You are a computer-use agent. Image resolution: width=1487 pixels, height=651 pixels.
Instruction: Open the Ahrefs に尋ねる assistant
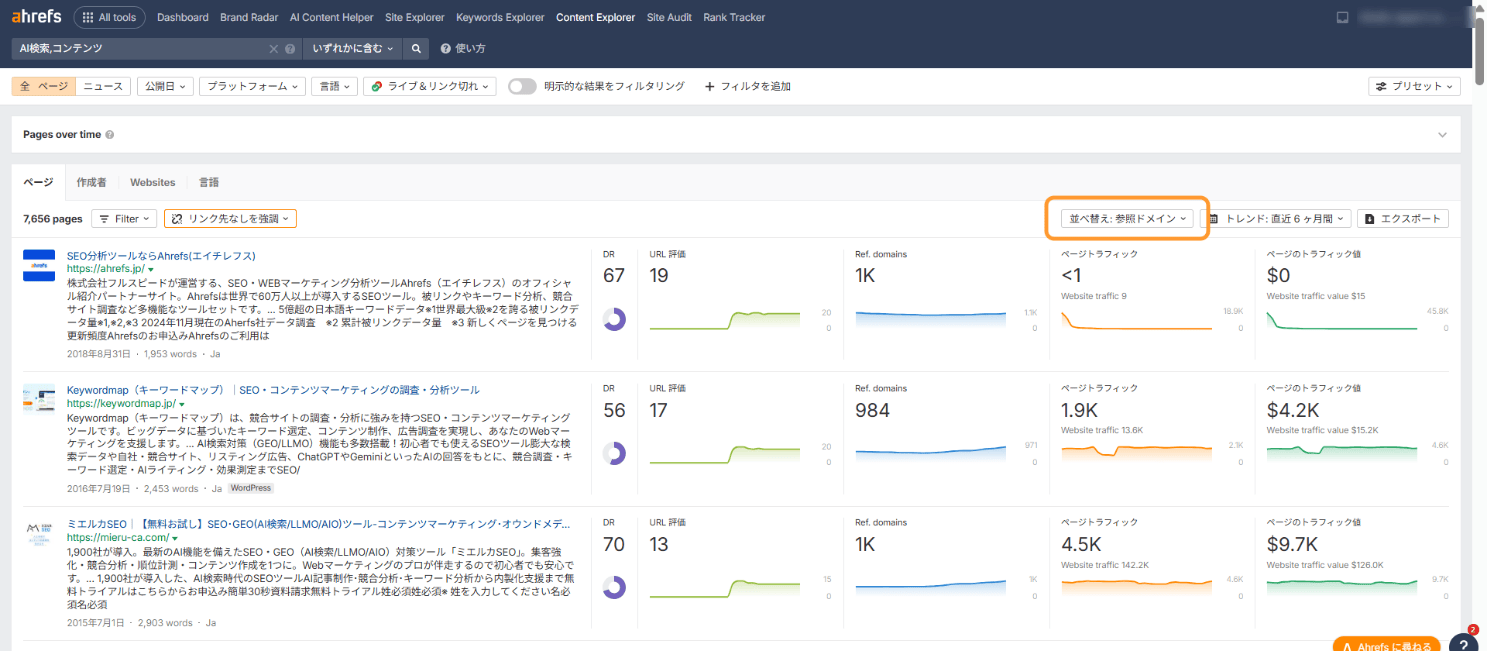pos(1387,644)
